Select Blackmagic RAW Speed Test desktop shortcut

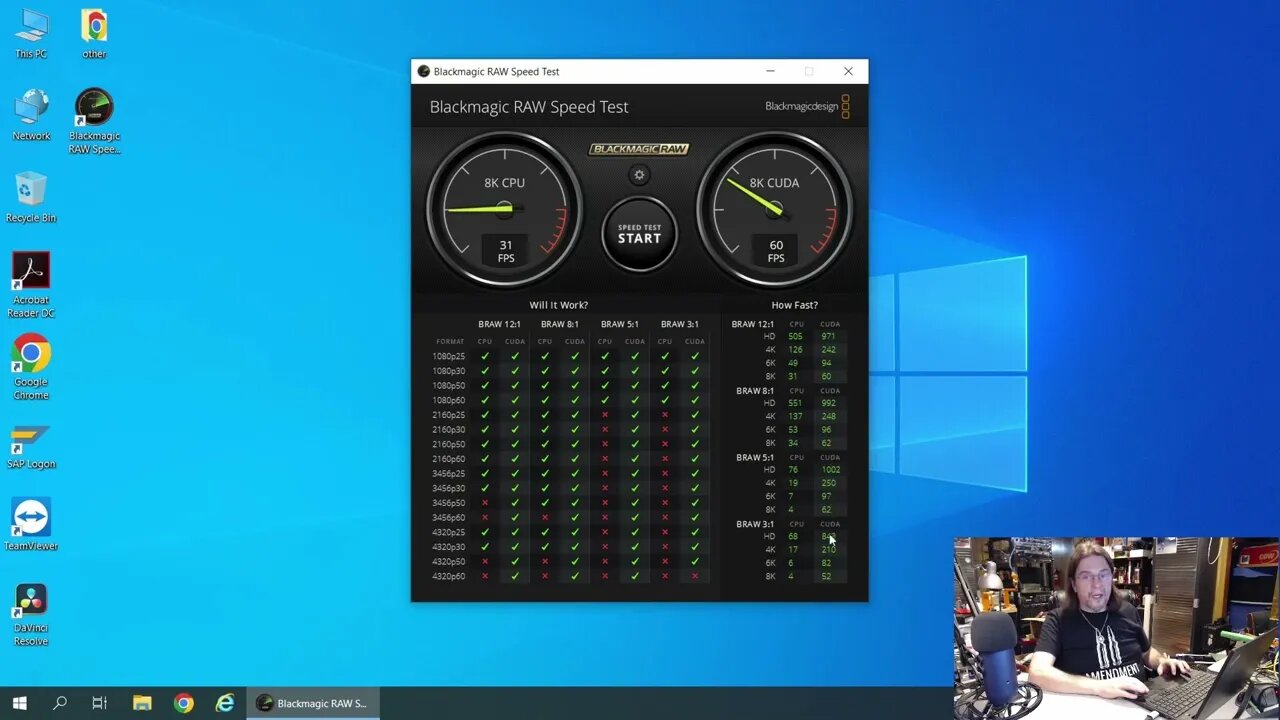point(94,121)
